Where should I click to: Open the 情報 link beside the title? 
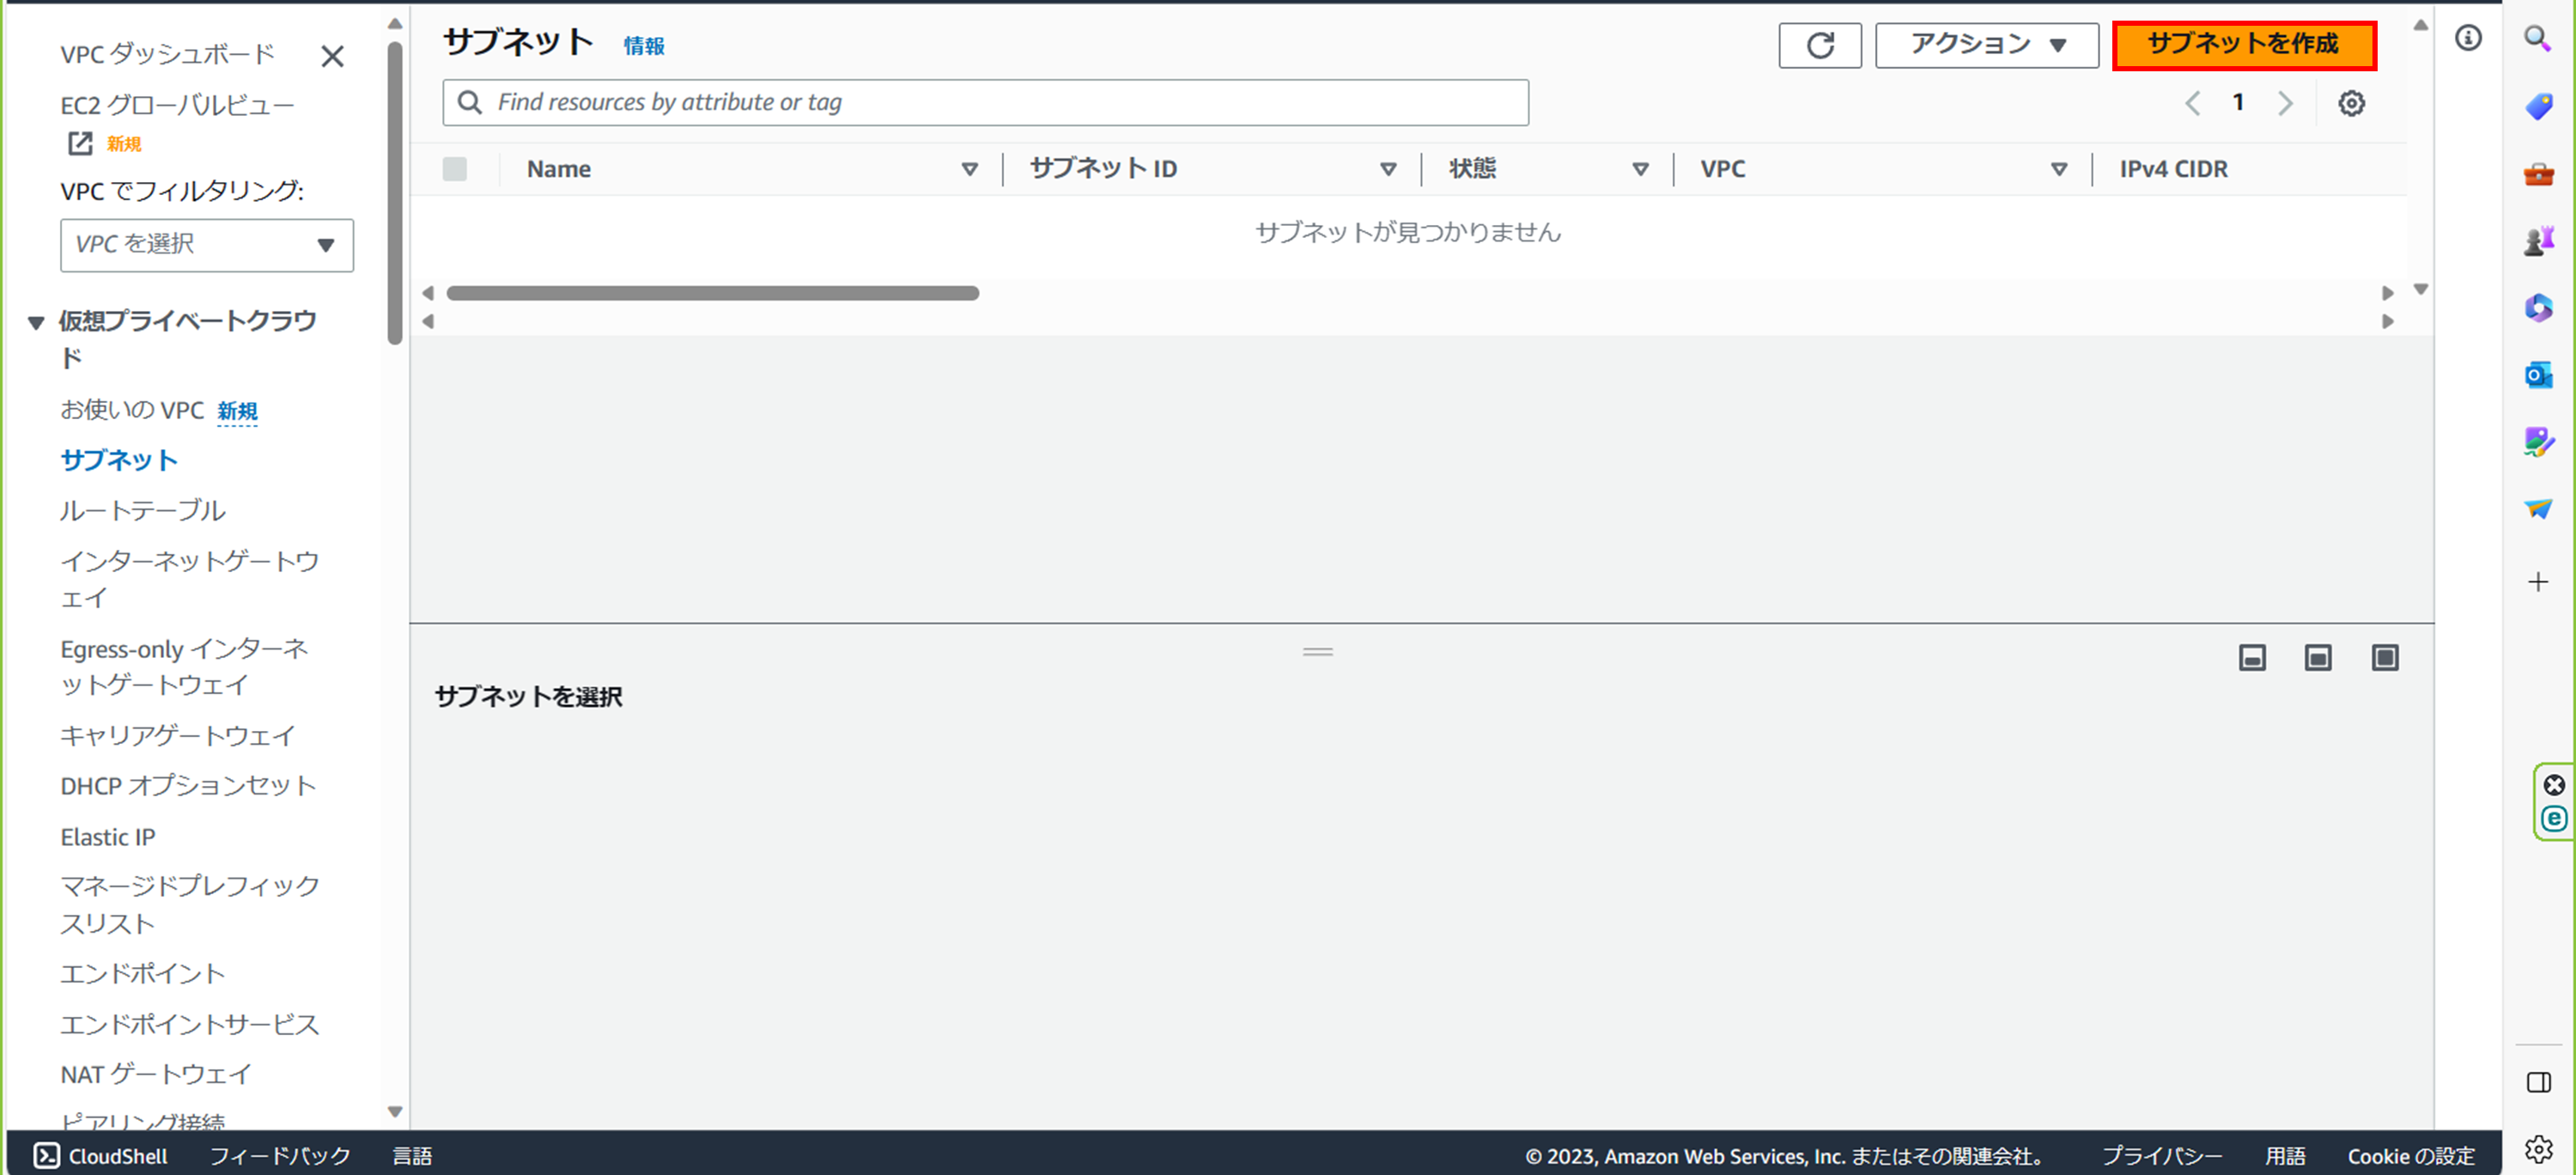click(643, 46)
